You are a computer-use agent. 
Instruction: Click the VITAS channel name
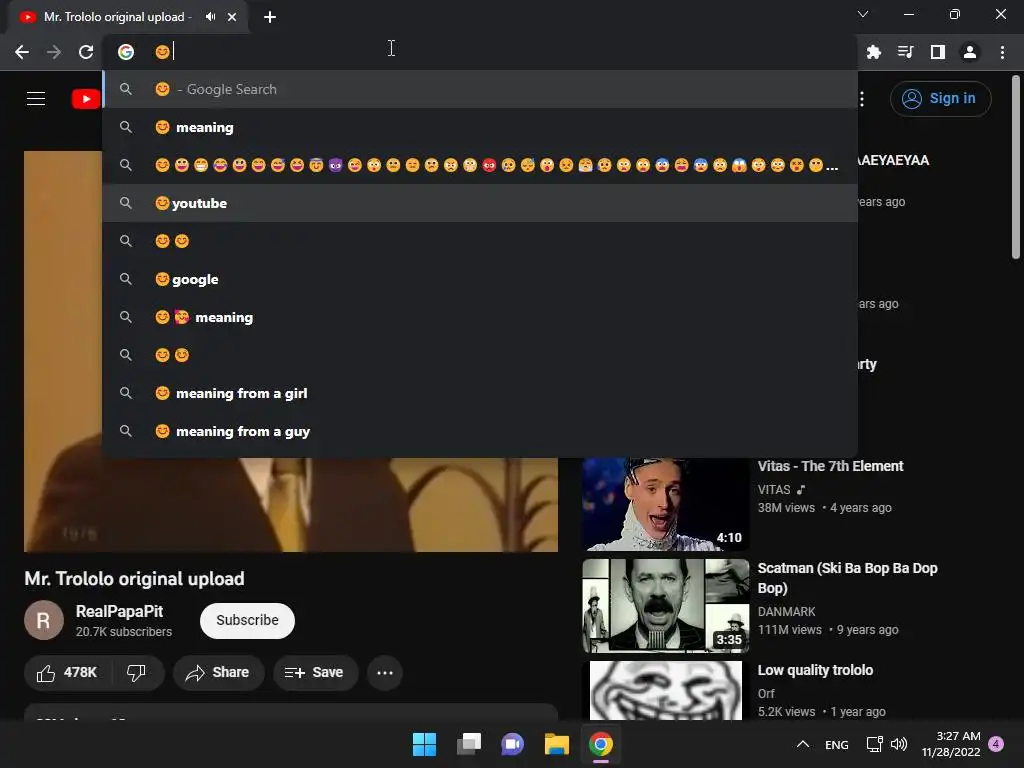click(774, 490)
